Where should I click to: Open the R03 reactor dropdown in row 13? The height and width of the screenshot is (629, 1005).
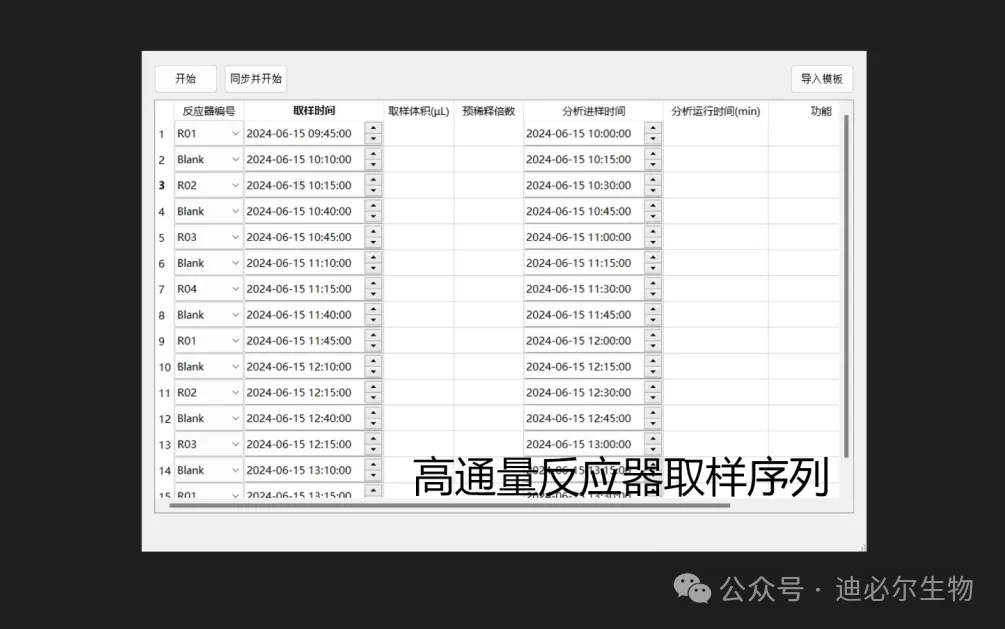tap(233, 444)
